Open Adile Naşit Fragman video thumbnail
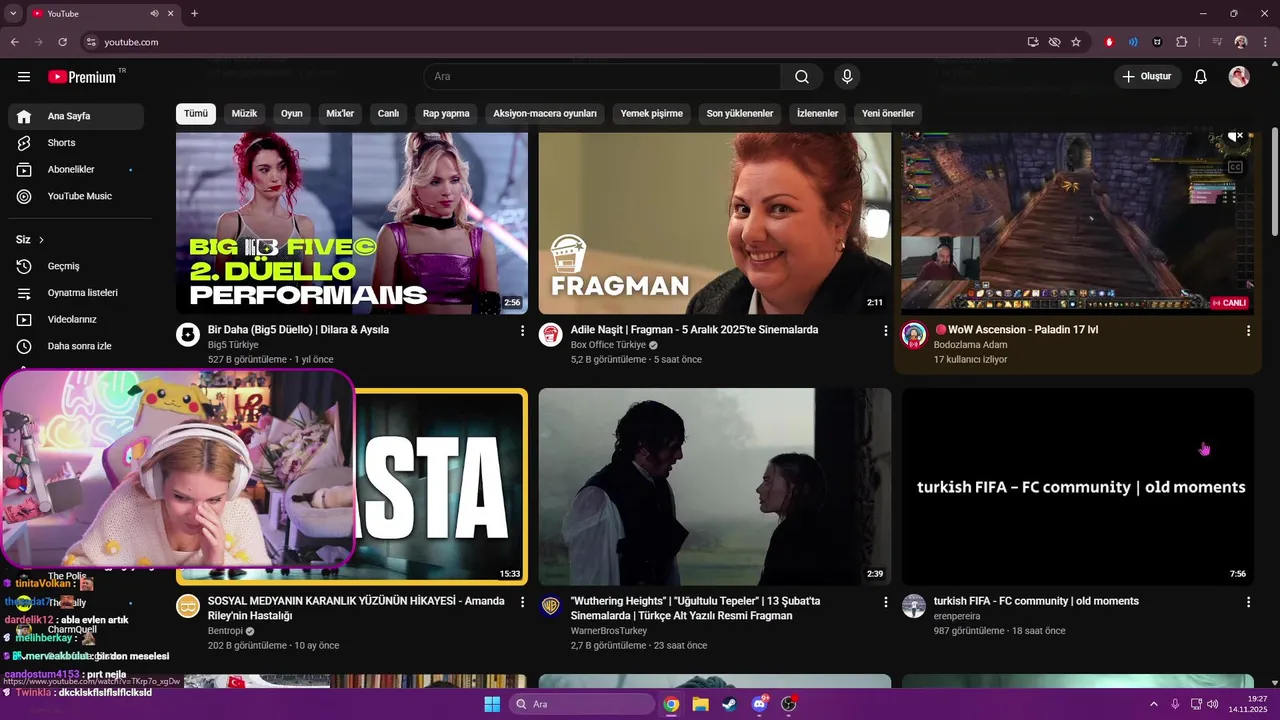The height and width of the screenshot is (720, 1280). pyautogui.click(x=715, y=223)
